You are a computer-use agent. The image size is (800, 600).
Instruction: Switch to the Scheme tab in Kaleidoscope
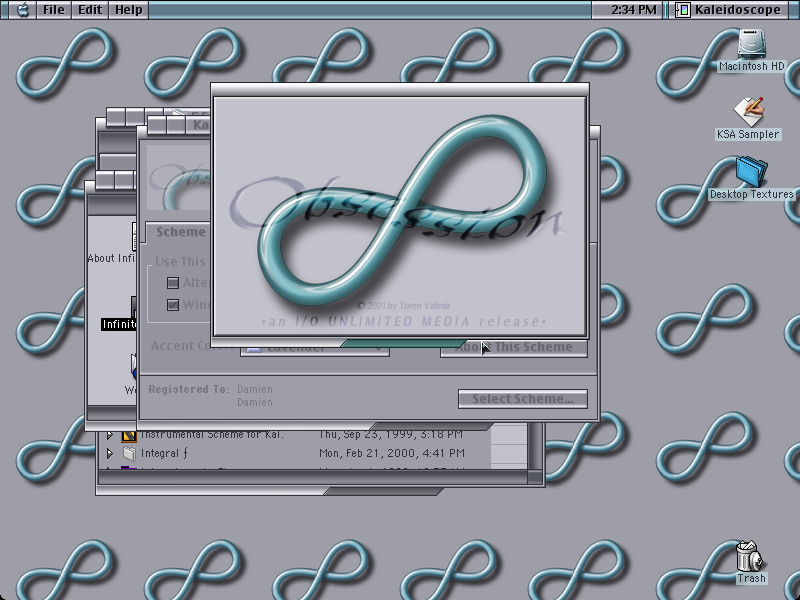[180, 232]
